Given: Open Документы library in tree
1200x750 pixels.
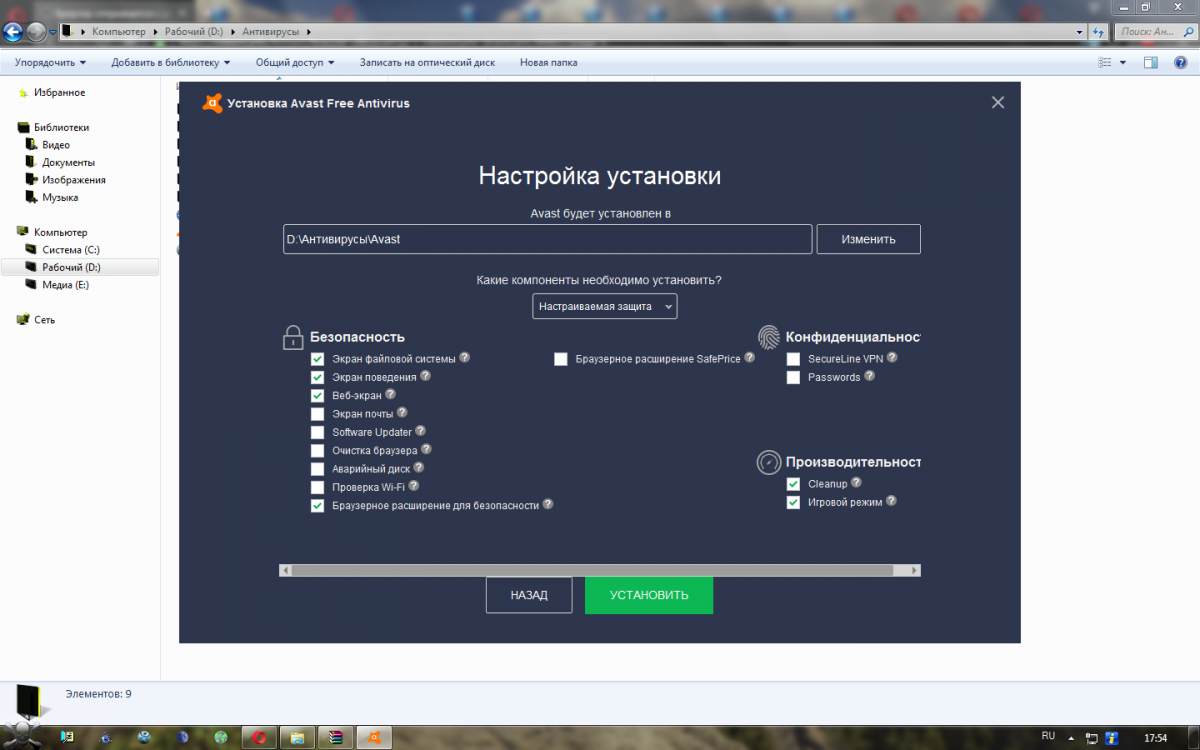Looking at the screenshot, I should (68, 162).
